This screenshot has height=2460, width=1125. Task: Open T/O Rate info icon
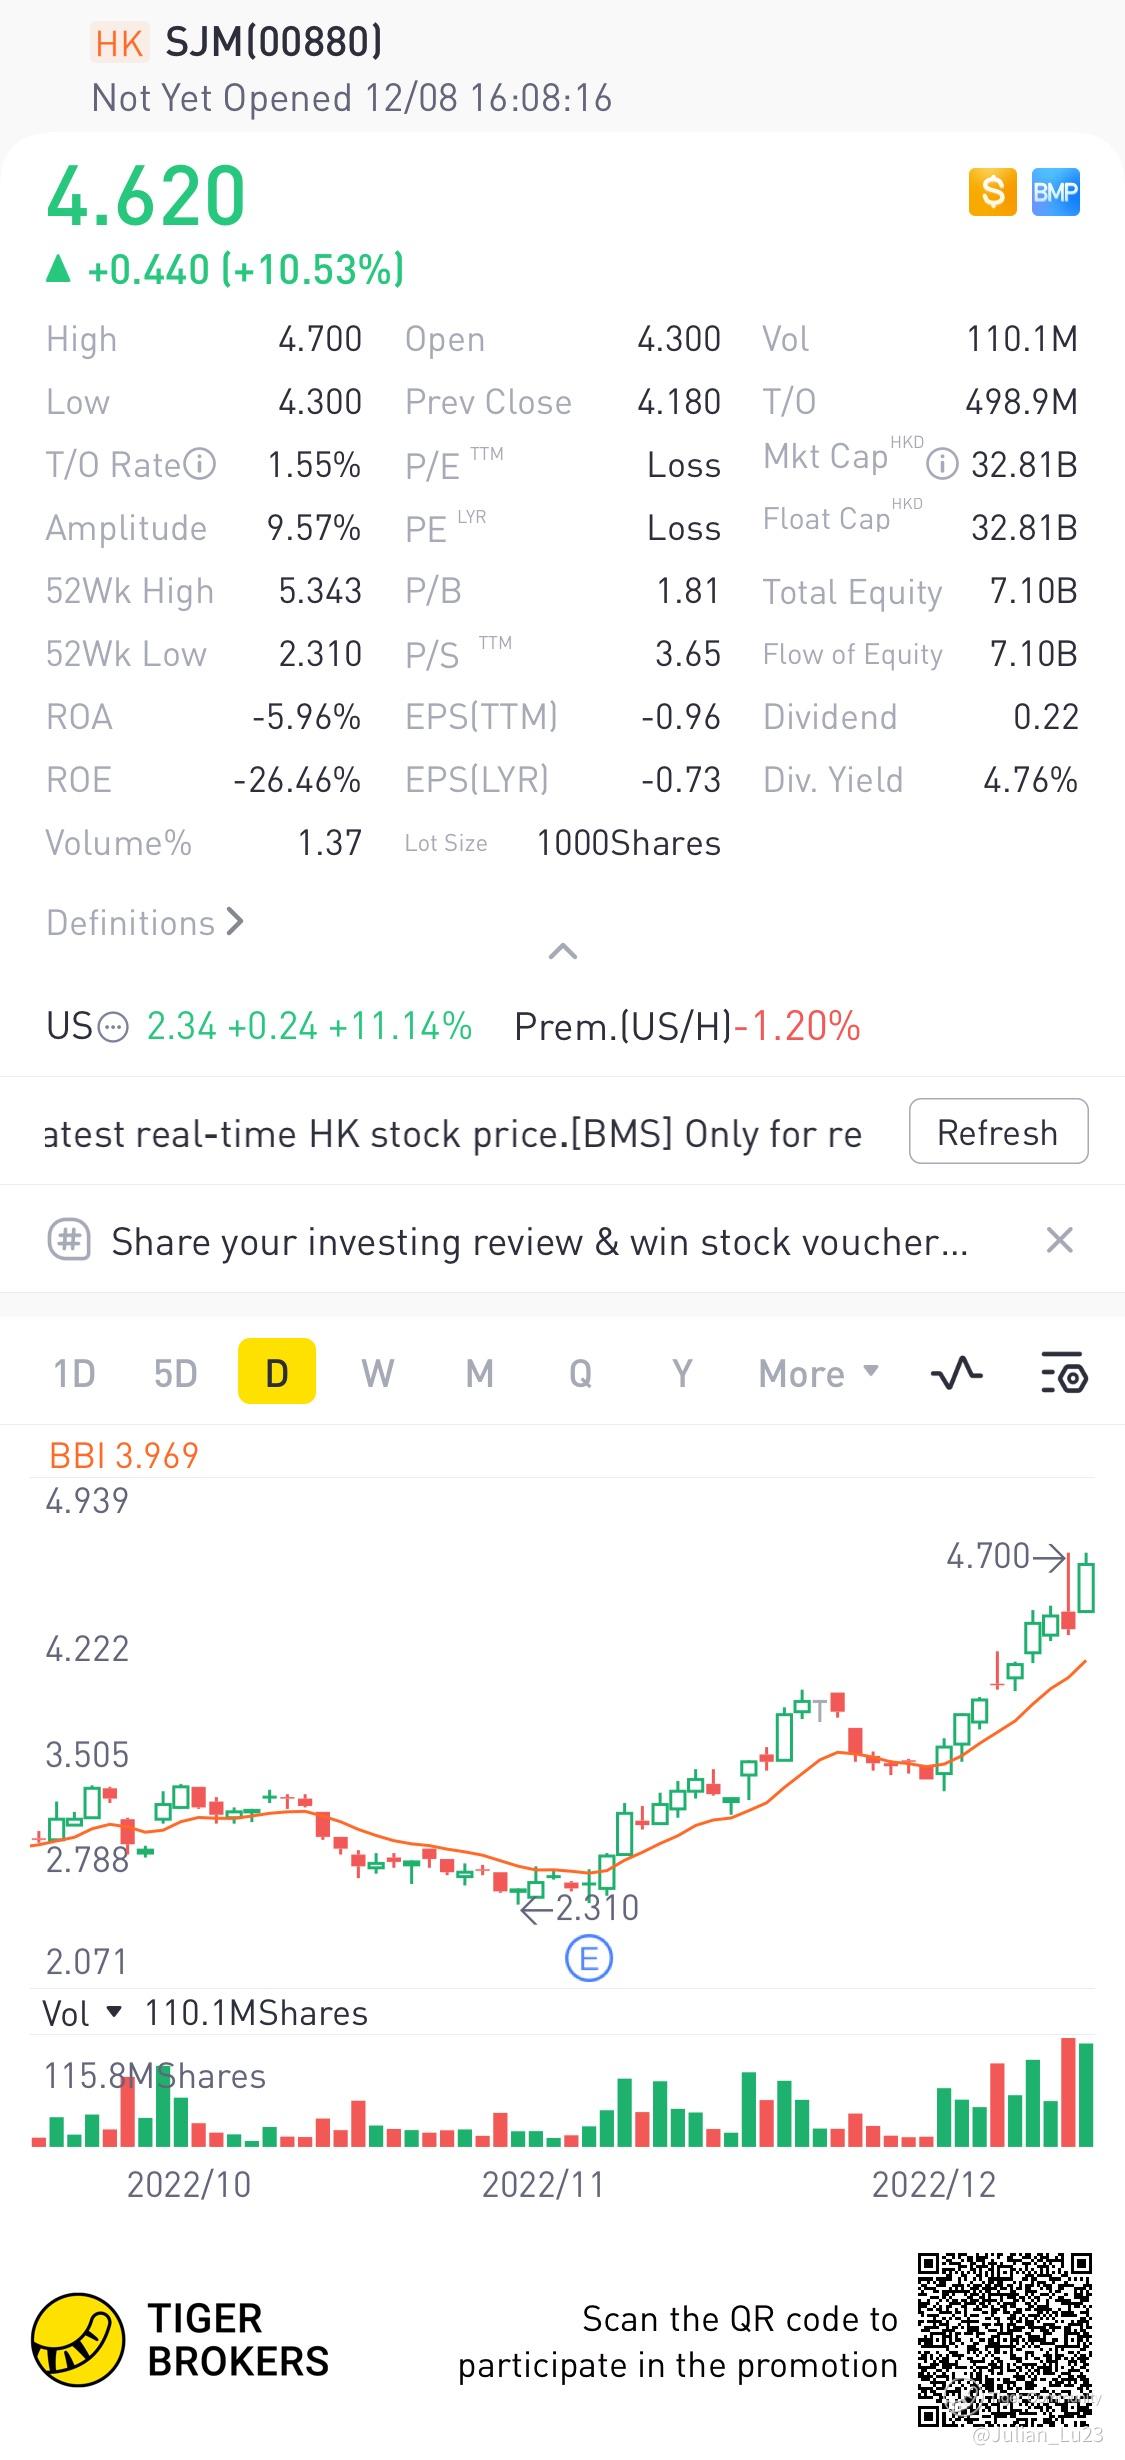click(x=201, y=464)
